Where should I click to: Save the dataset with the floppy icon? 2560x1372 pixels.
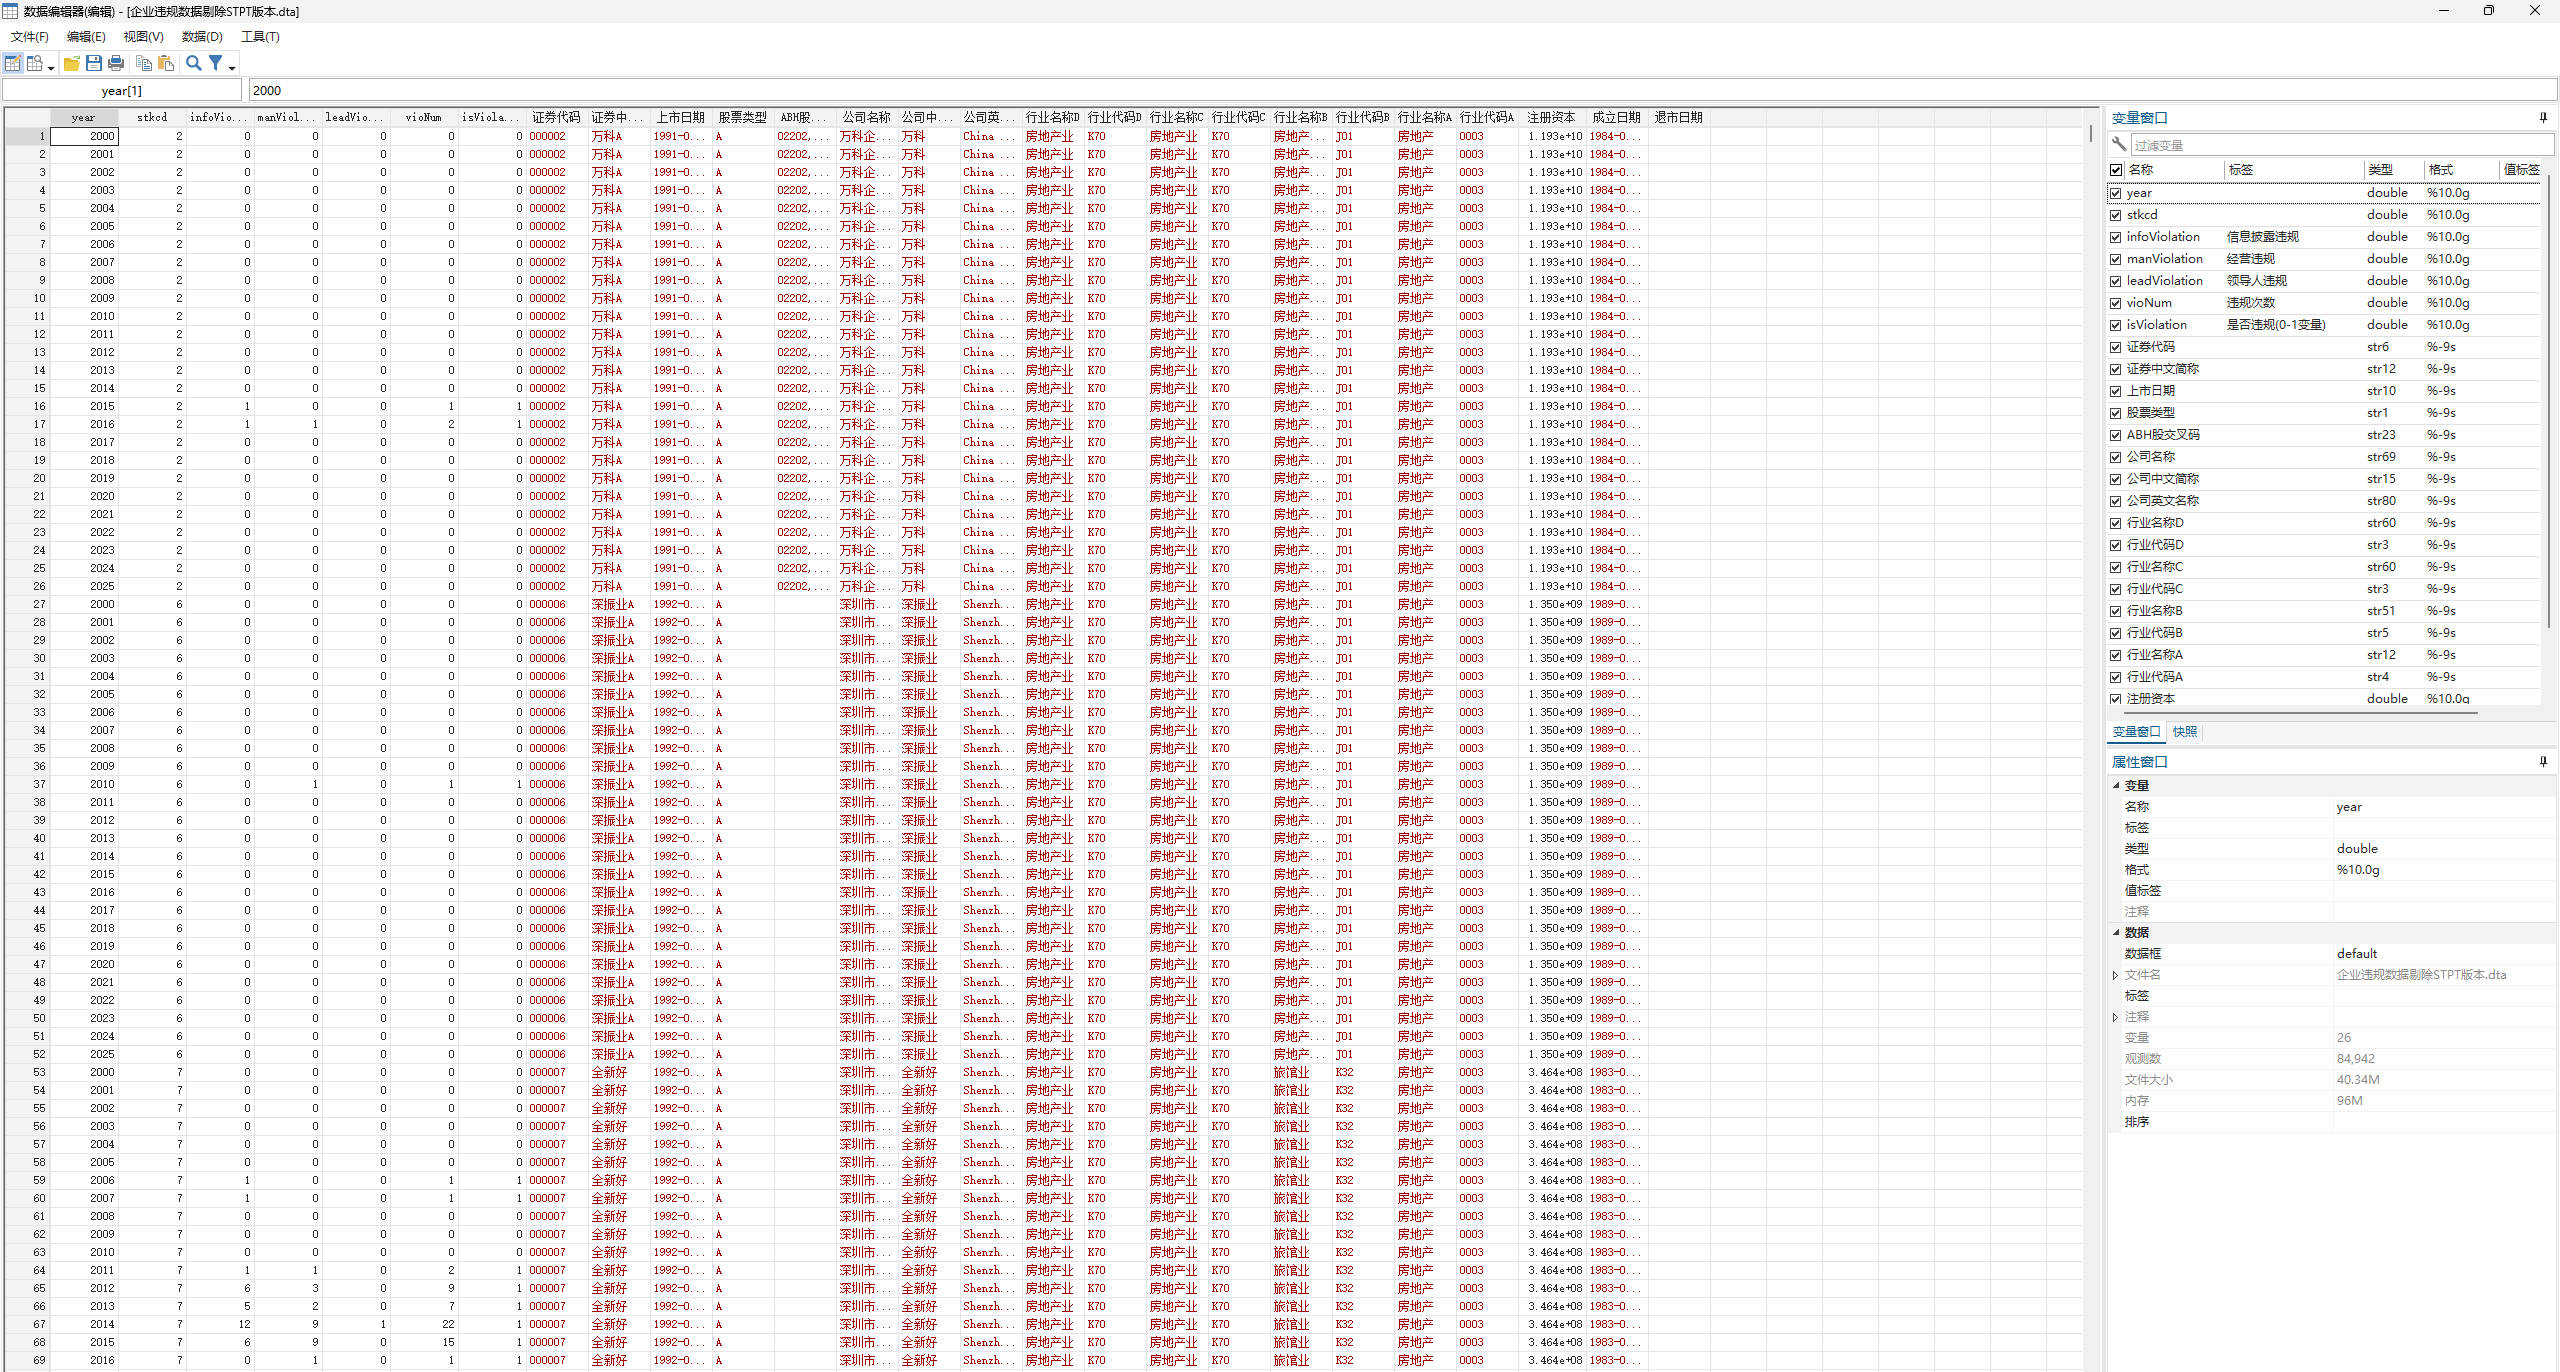94,63
